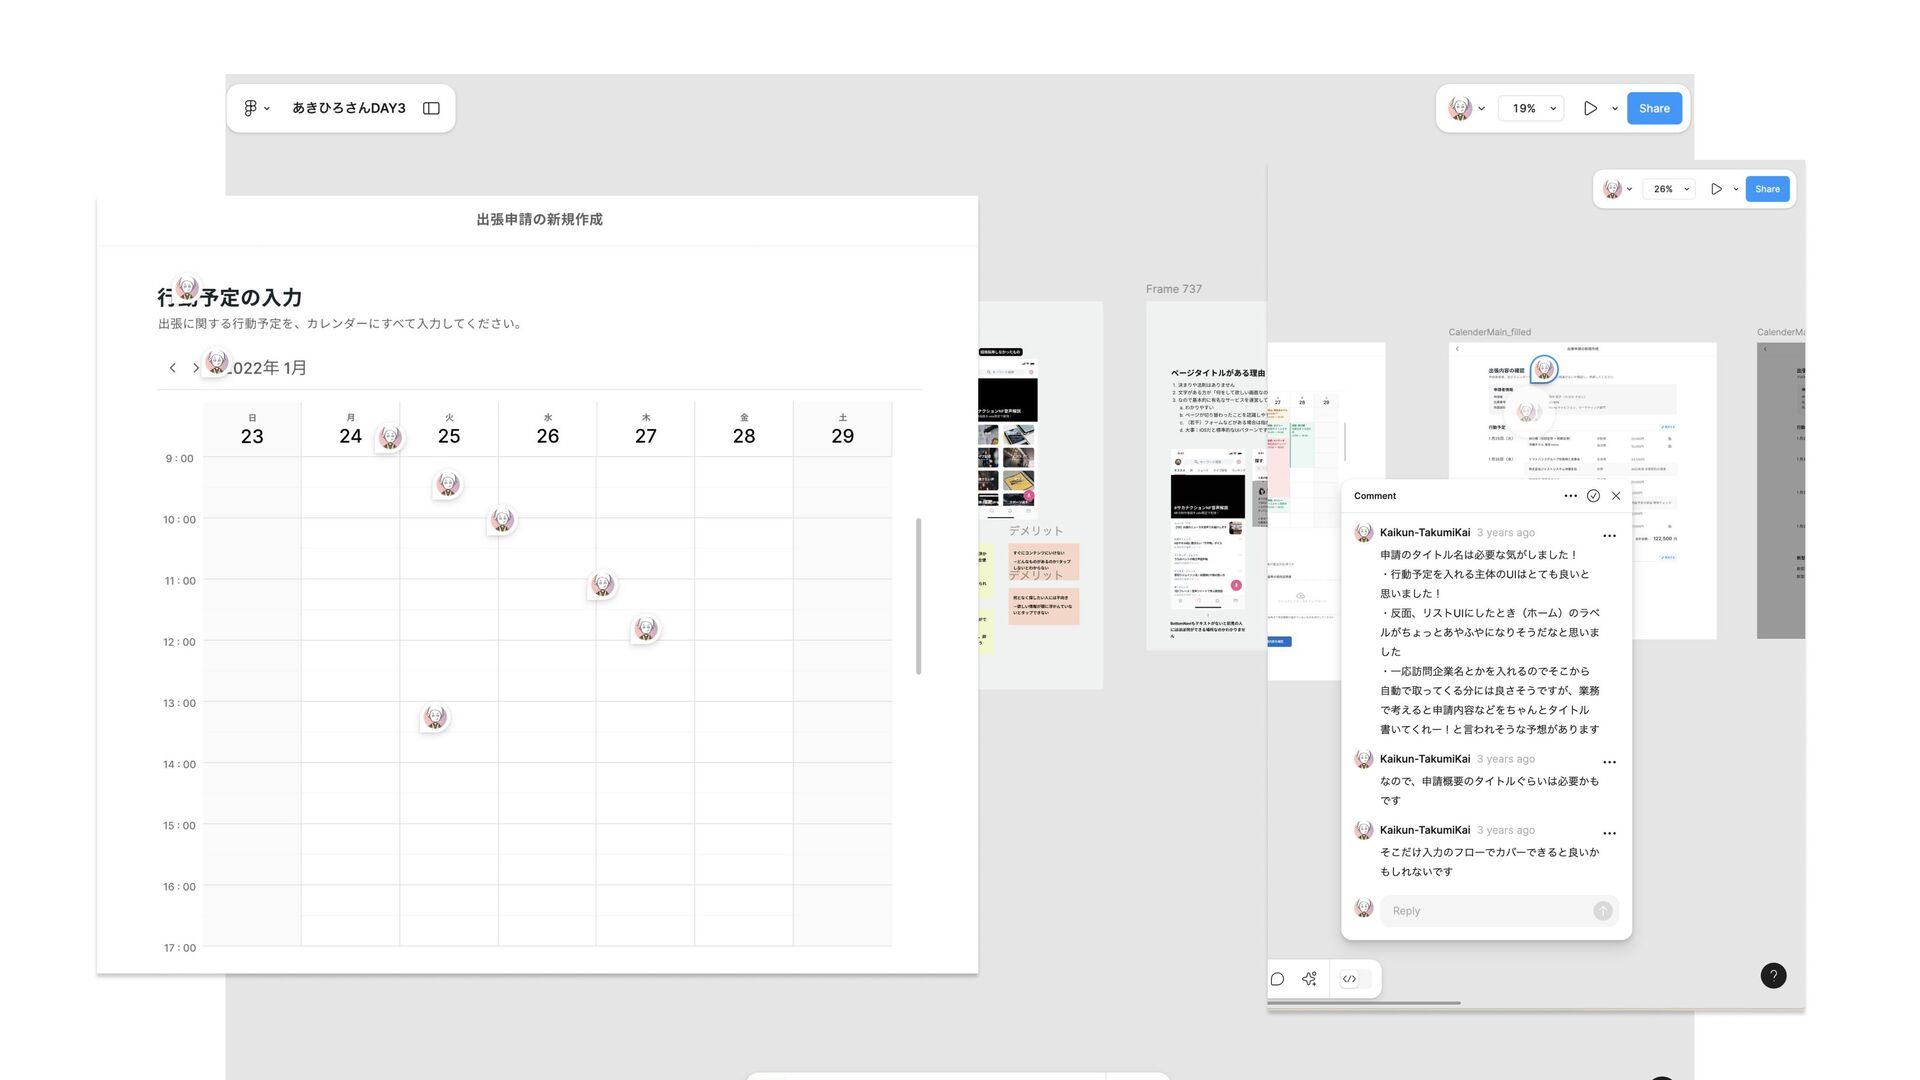
Task: Open the comment thread options ellipsis in the header
Action: [1570, 496]
